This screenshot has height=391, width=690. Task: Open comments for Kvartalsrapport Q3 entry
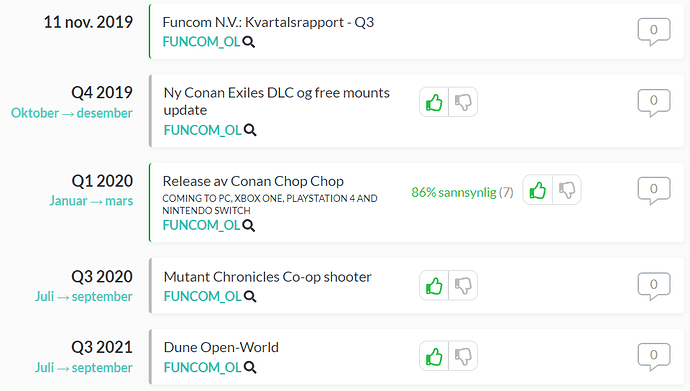pos(654,31)
